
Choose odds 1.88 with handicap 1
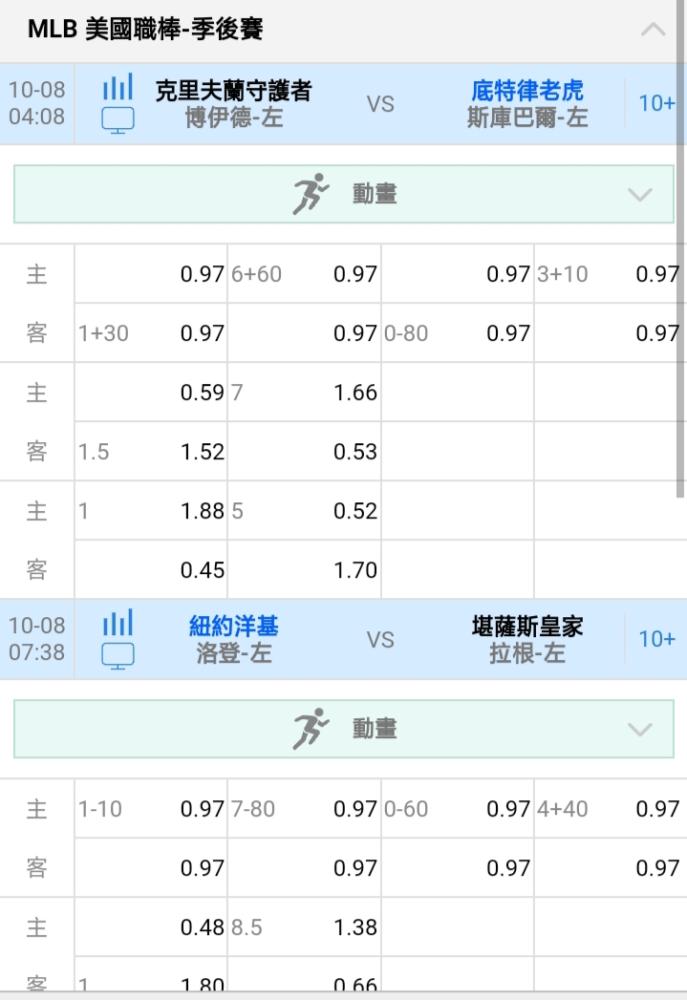[151, 511]
